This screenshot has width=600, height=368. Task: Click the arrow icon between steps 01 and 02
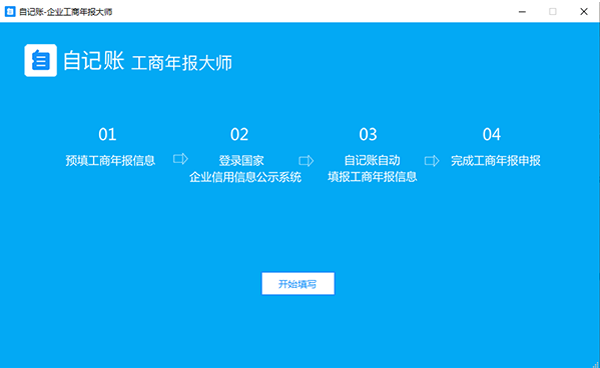click(181, 158)
